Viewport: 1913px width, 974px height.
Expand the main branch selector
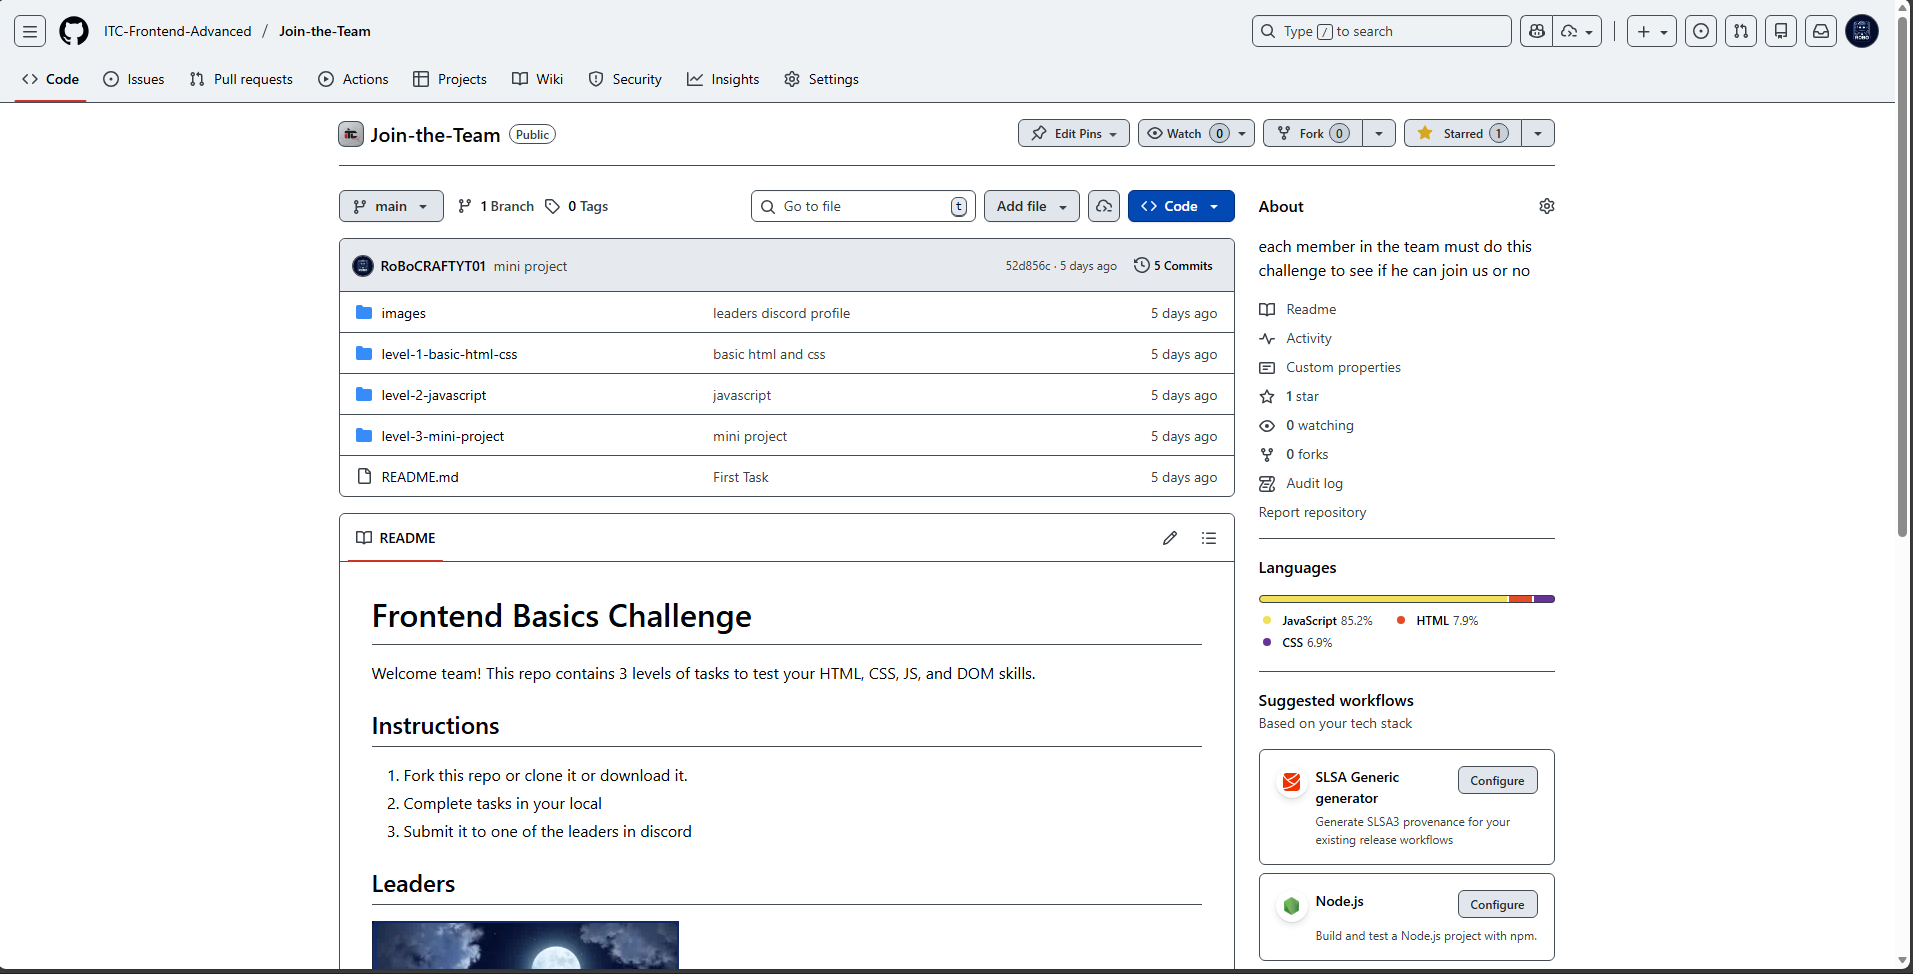pyautogui.click(x=391, y=206)
